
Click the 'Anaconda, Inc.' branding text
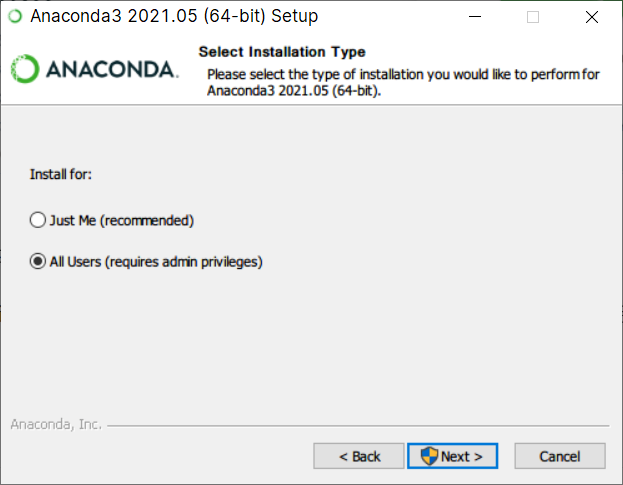pyautogui.click(x=56, y=424)
